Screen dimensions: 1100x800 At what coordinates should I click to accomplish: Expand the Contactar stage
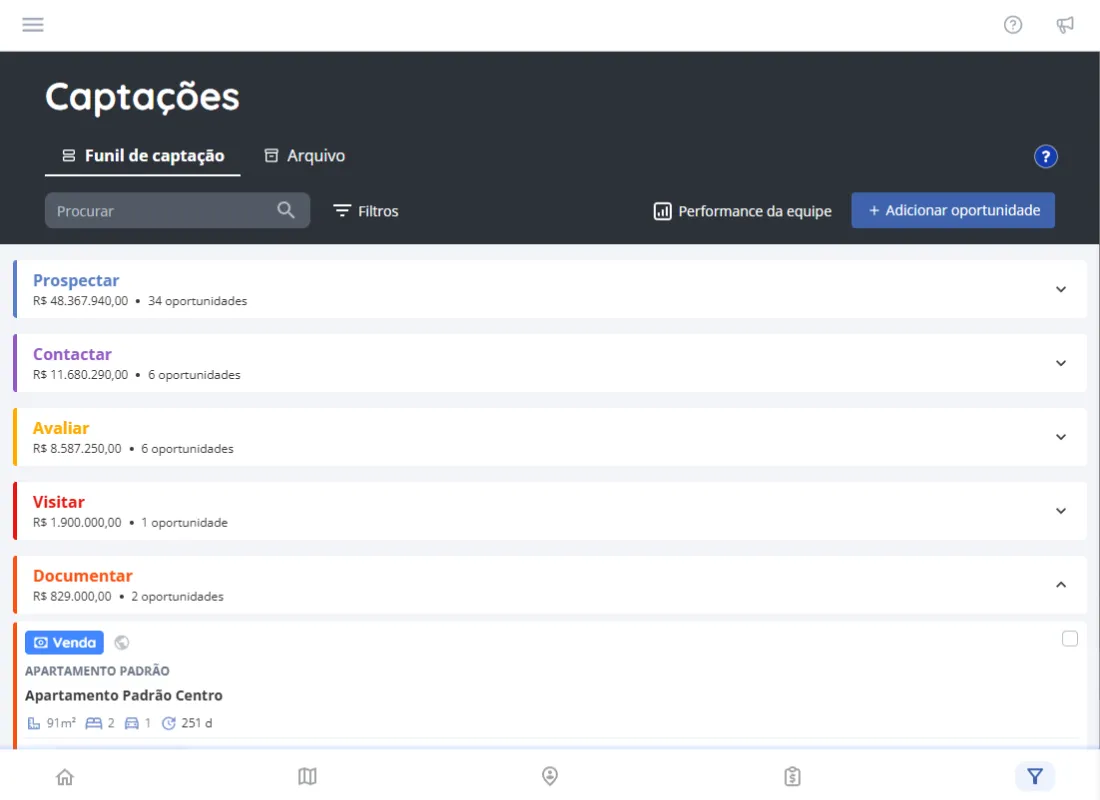click(x=1061, y=363)
